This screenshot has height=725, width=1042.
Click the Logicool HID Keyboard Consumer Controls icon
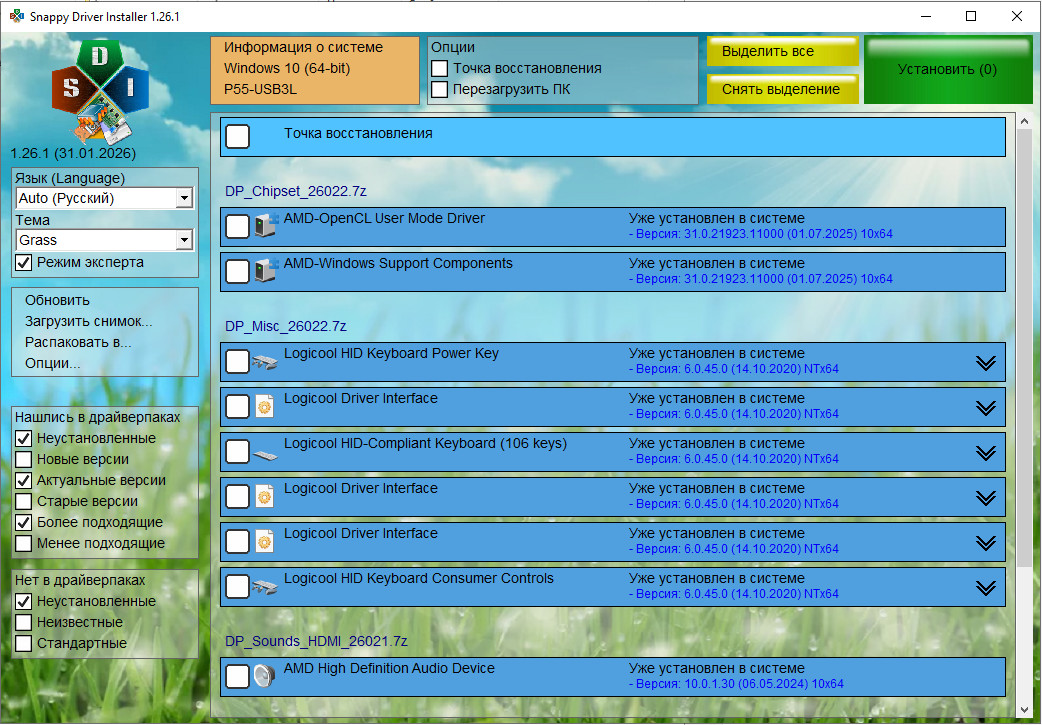click(265, 587)
